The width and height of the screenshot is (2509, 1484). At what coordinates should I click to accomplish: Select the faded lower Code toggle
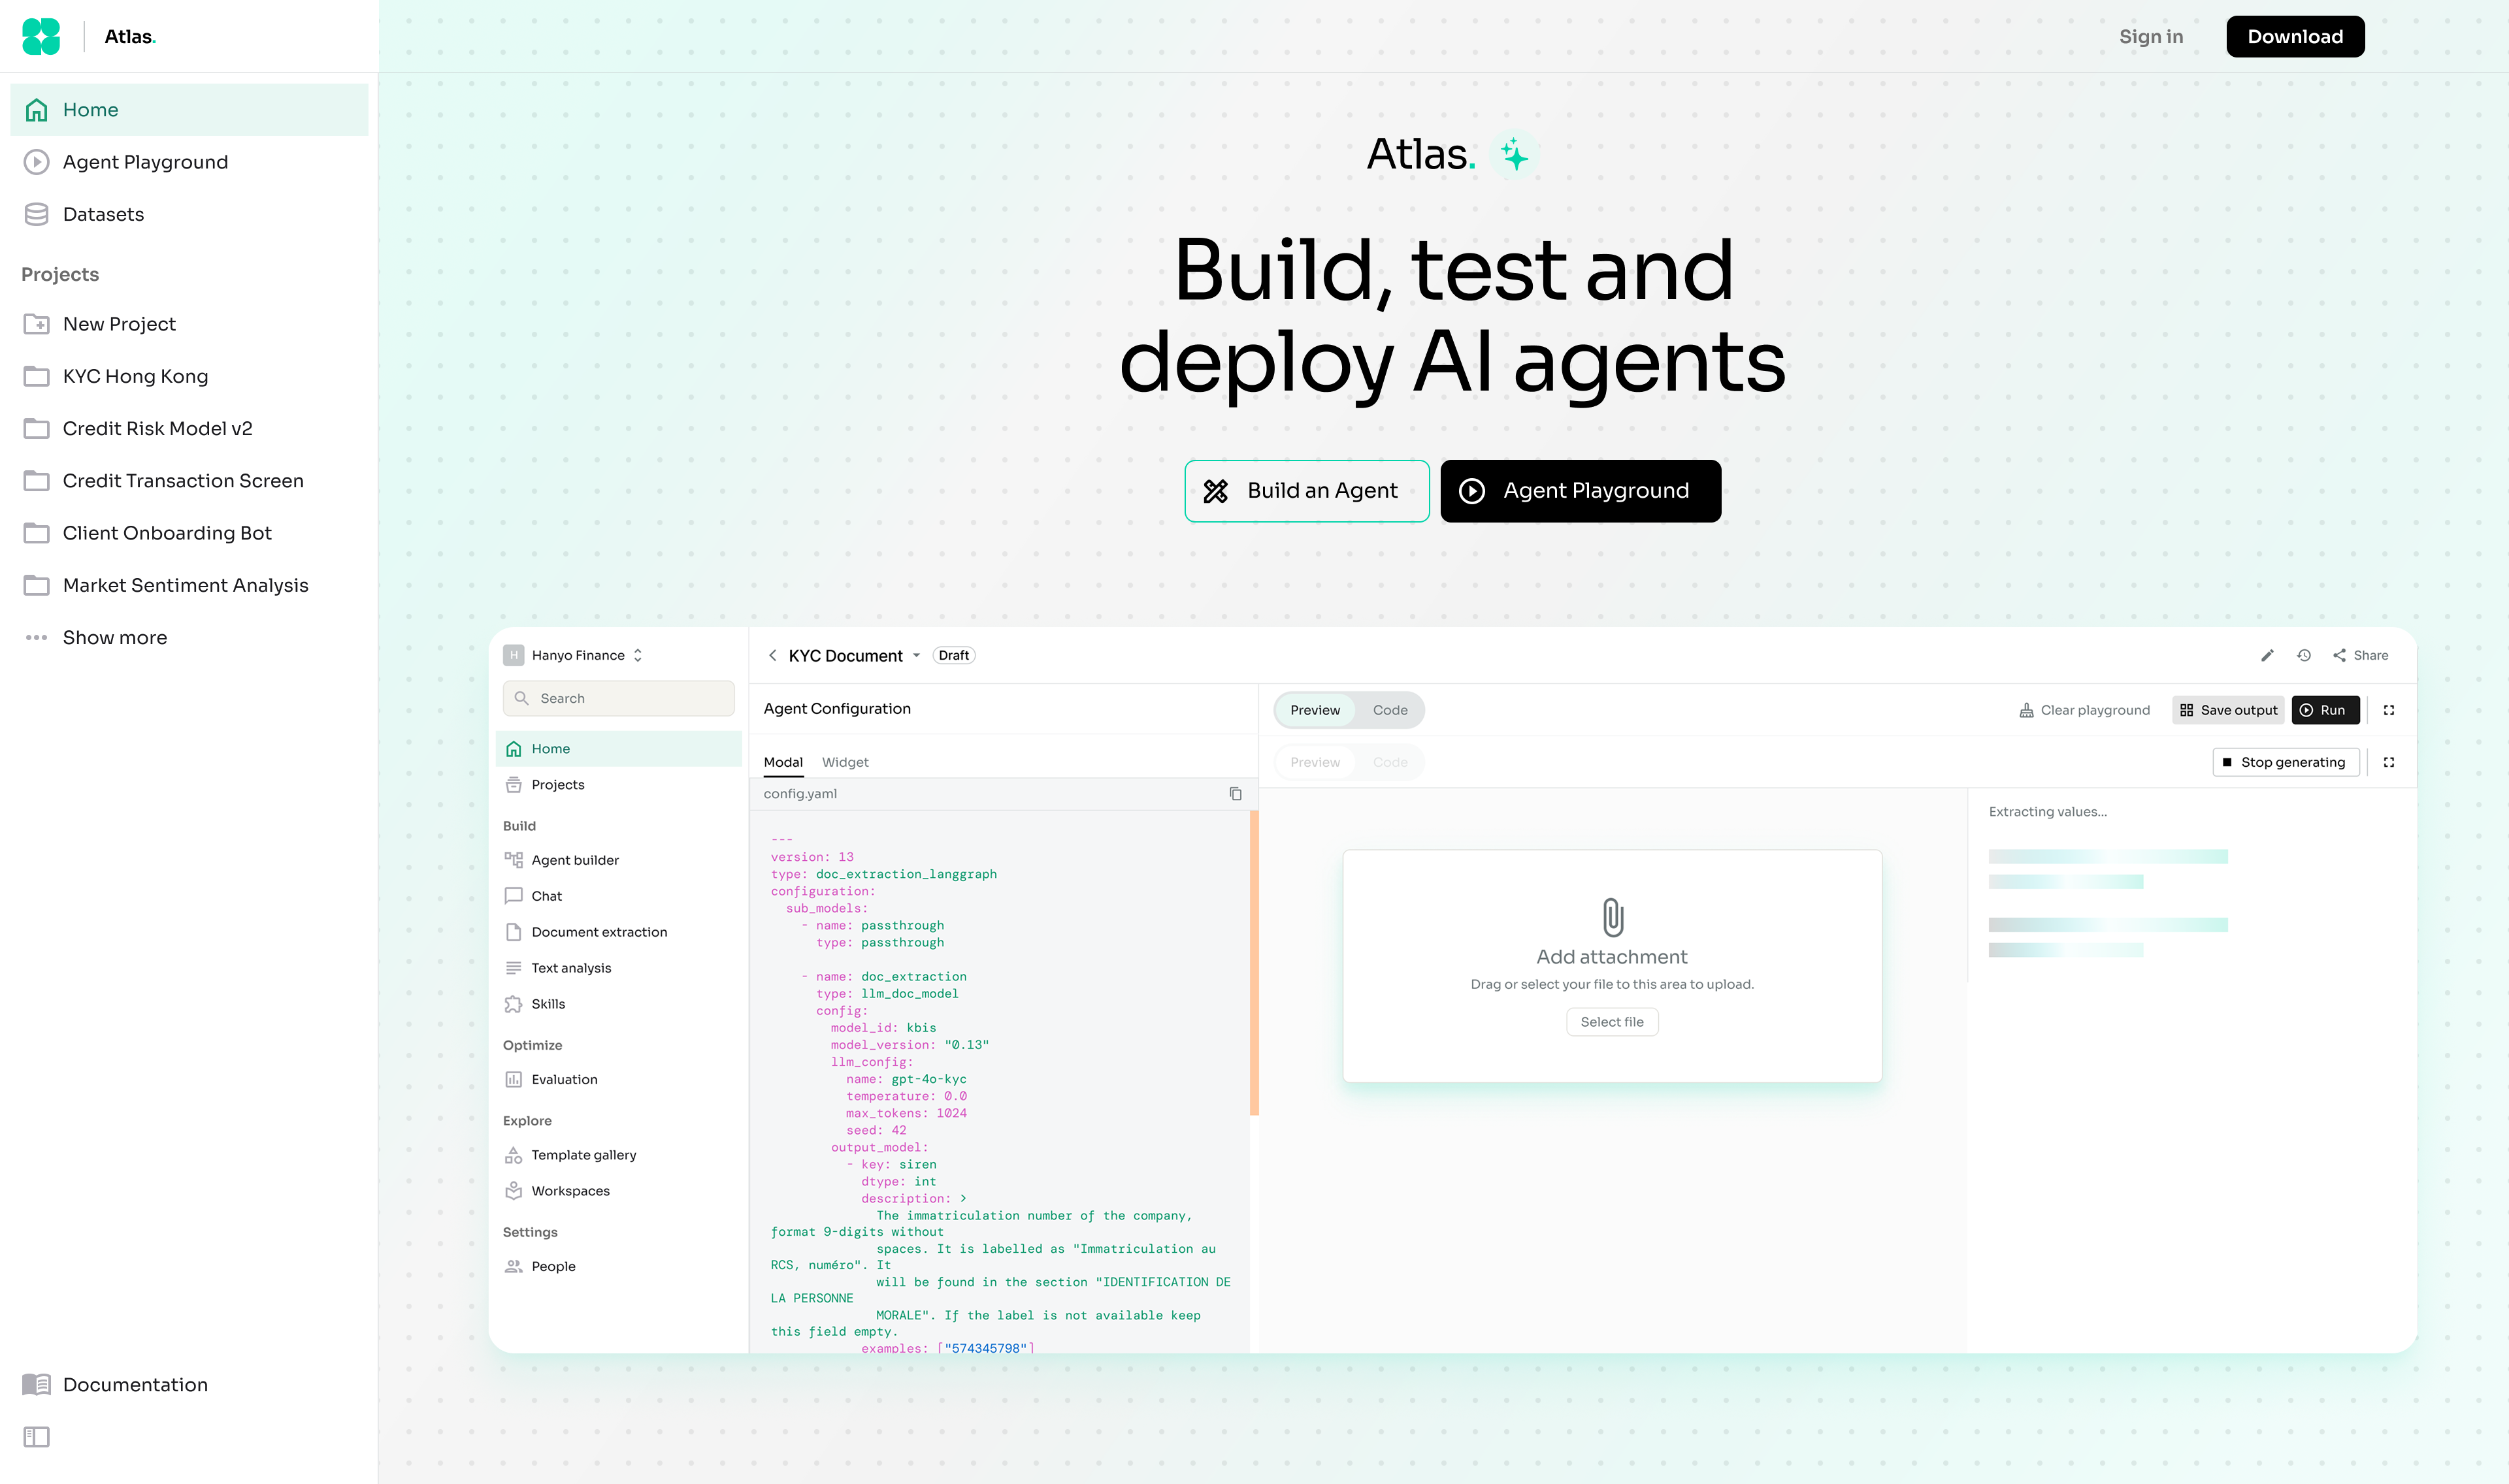pos(1390,762)
